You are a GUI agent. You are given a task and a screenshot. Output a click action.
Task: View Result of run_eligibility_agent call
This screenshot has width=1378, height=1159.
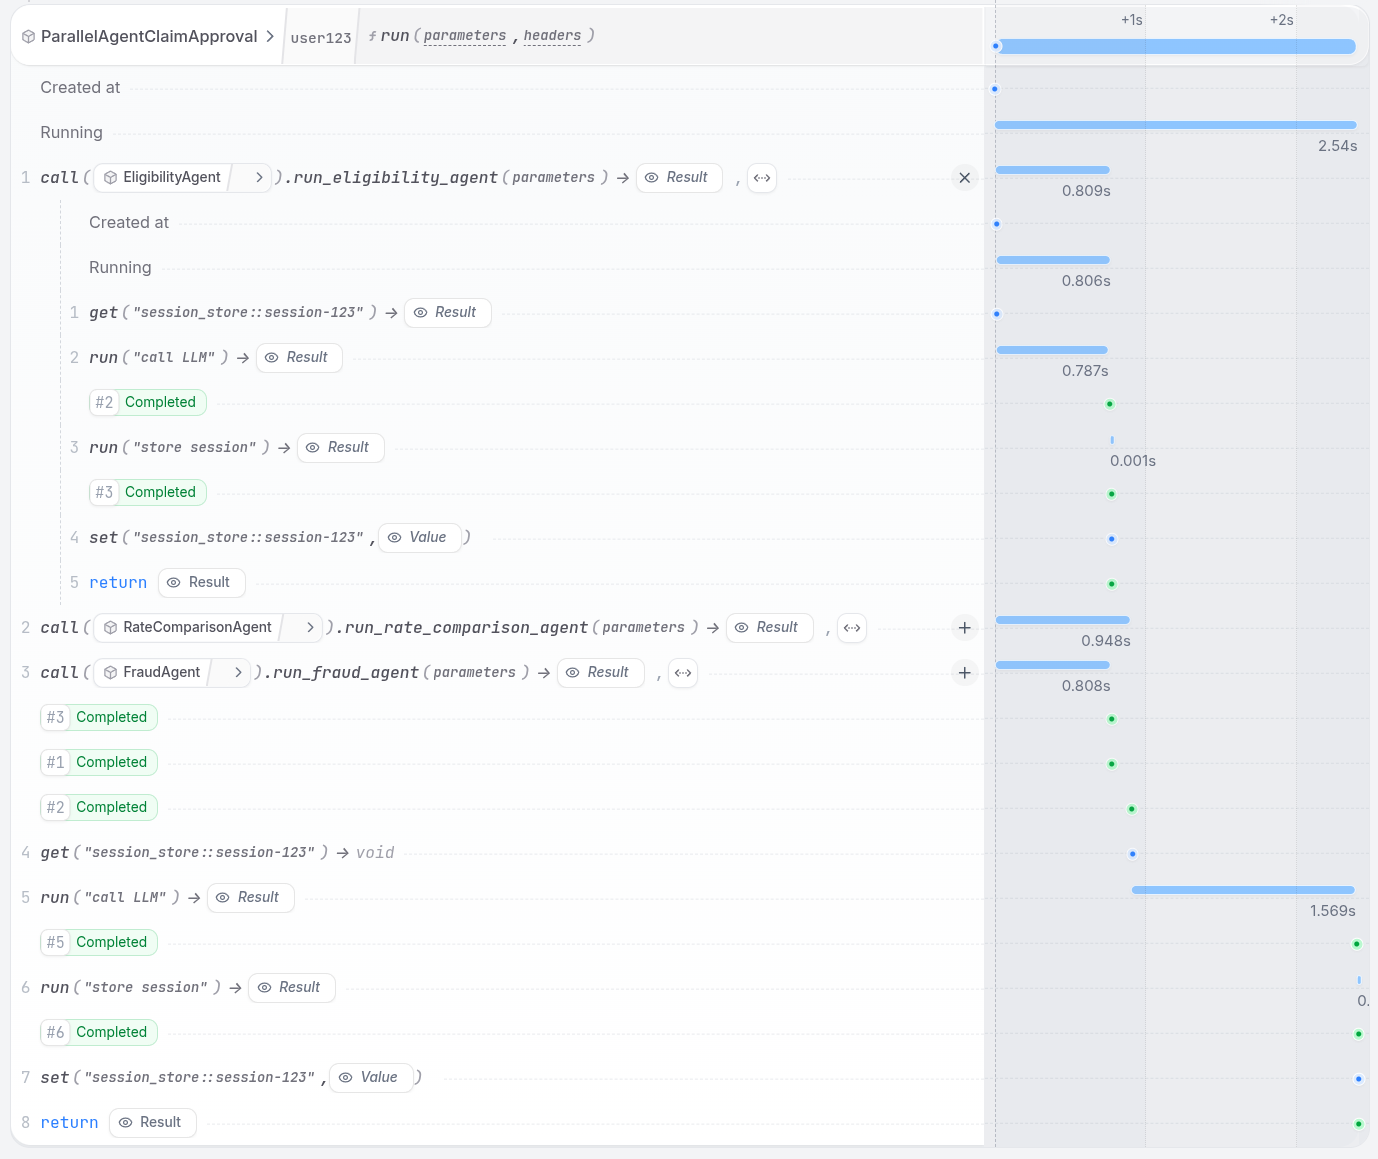[678, 177]
